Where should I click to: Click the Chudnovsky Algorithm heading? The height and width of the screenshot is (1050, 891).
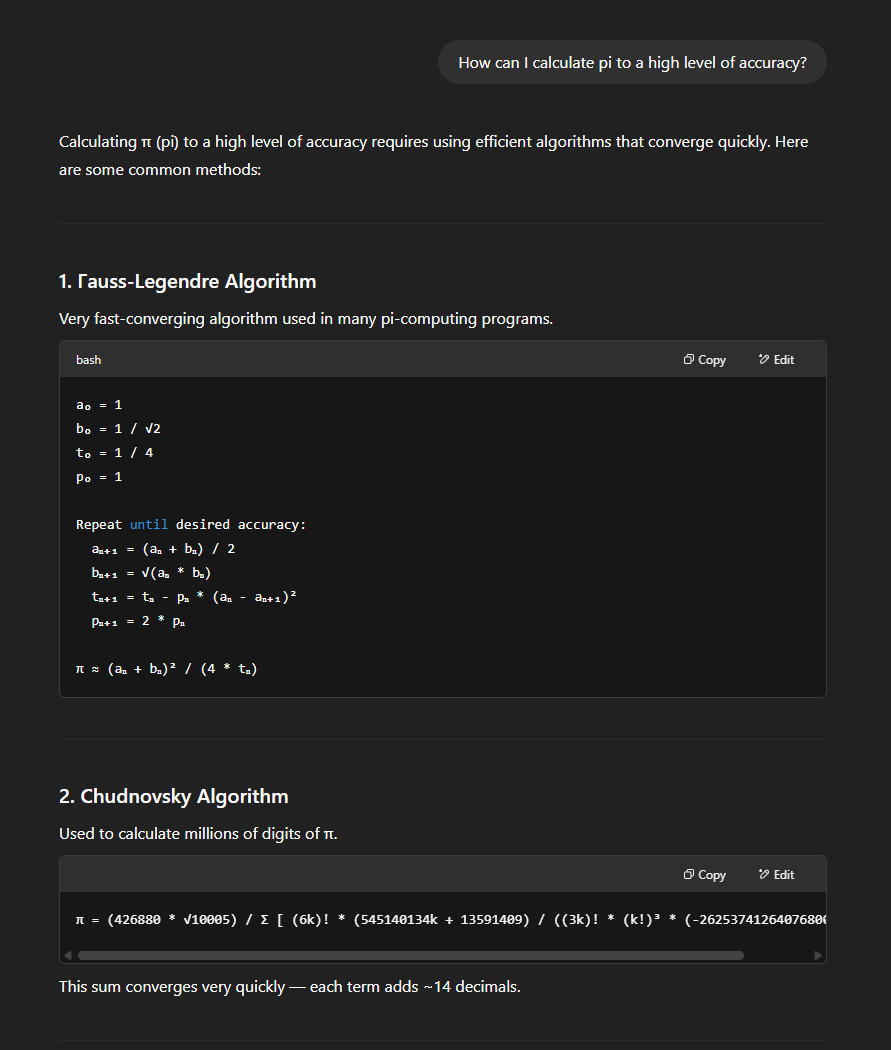pyautogui.click(x=173, y=796)
